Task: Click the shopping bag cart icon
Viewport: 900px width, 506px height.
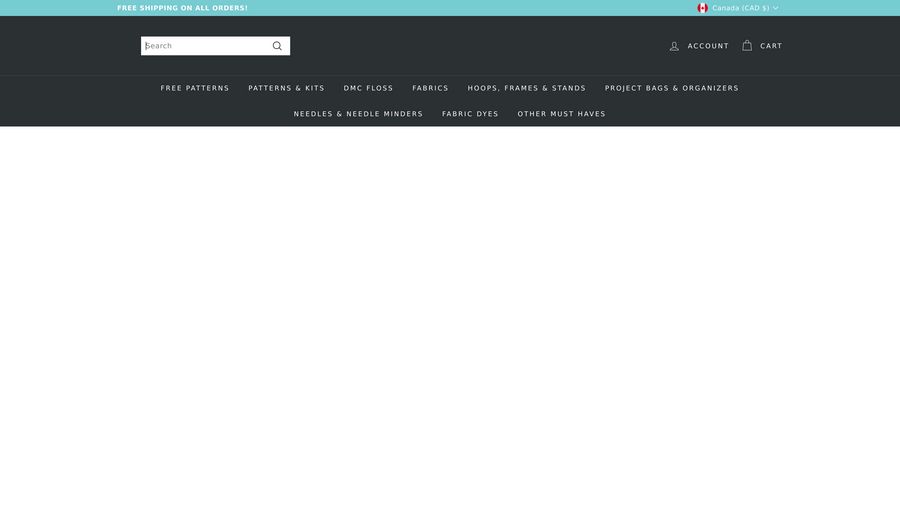Action: 747,46
